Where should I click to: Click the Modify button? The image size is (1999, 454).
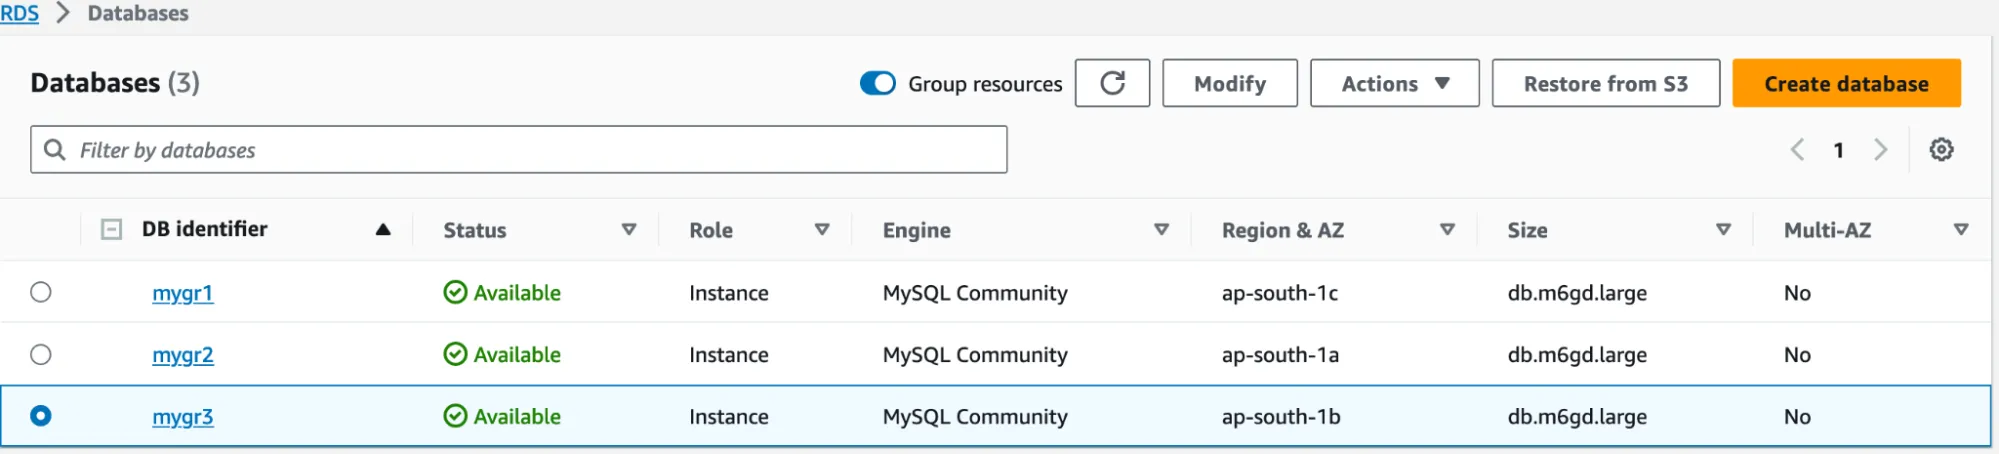click(x=1229, y=84)
